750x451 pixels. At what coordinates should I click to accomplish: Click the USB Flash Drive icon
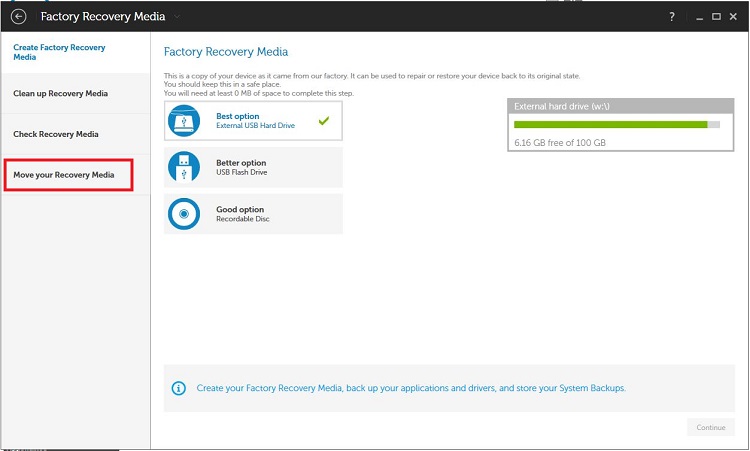(x=184, y=167)
